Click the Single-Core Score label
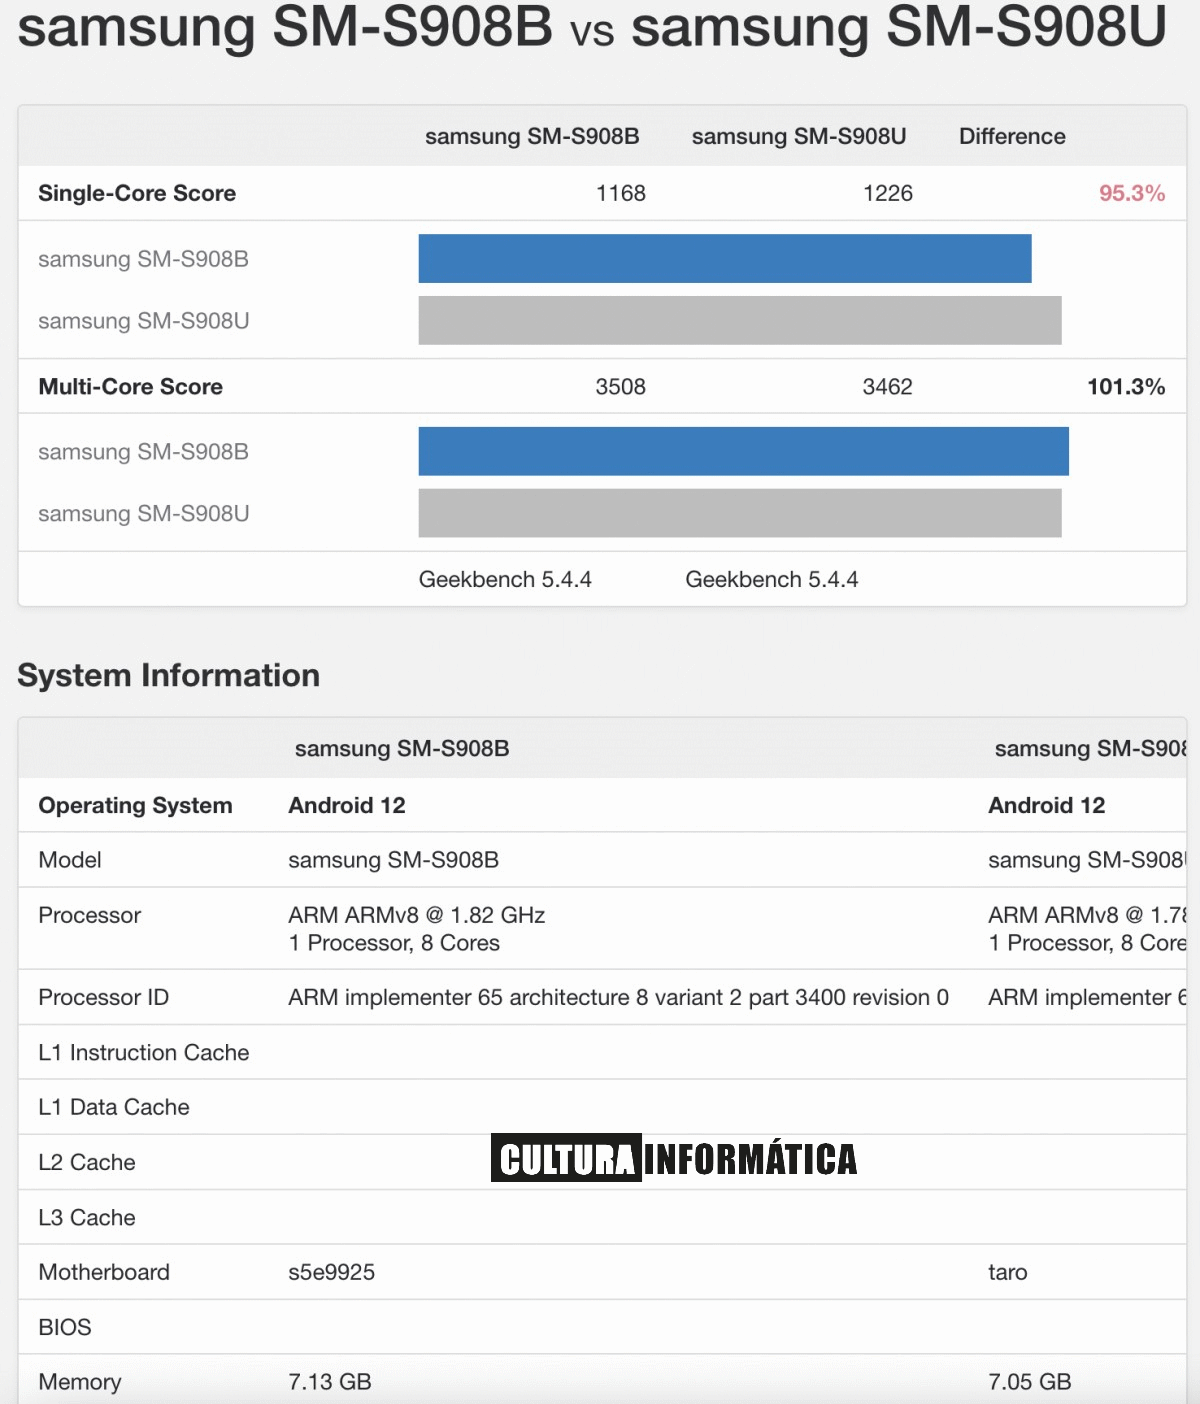This screenshot has width=1200, height=1404. coord(137,193)
